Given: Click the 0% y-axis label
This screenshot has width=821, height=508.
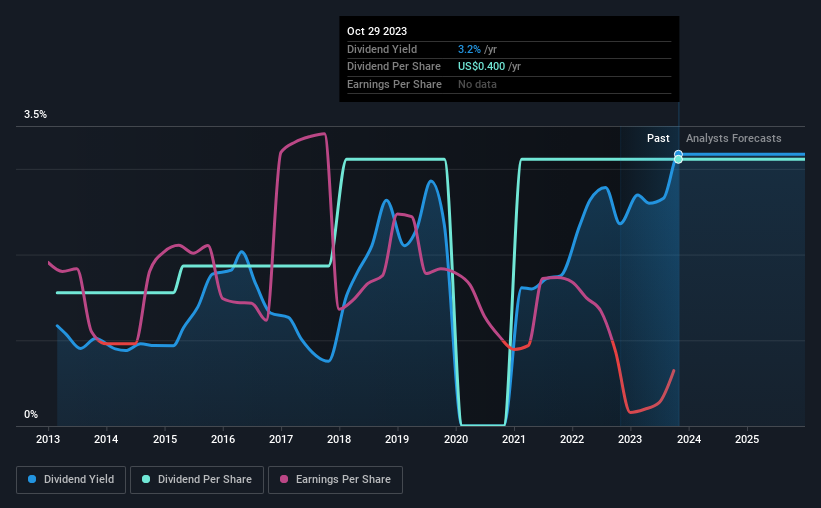Looking at the screenshot, I should pyautogui.click(x=31, y=414).
